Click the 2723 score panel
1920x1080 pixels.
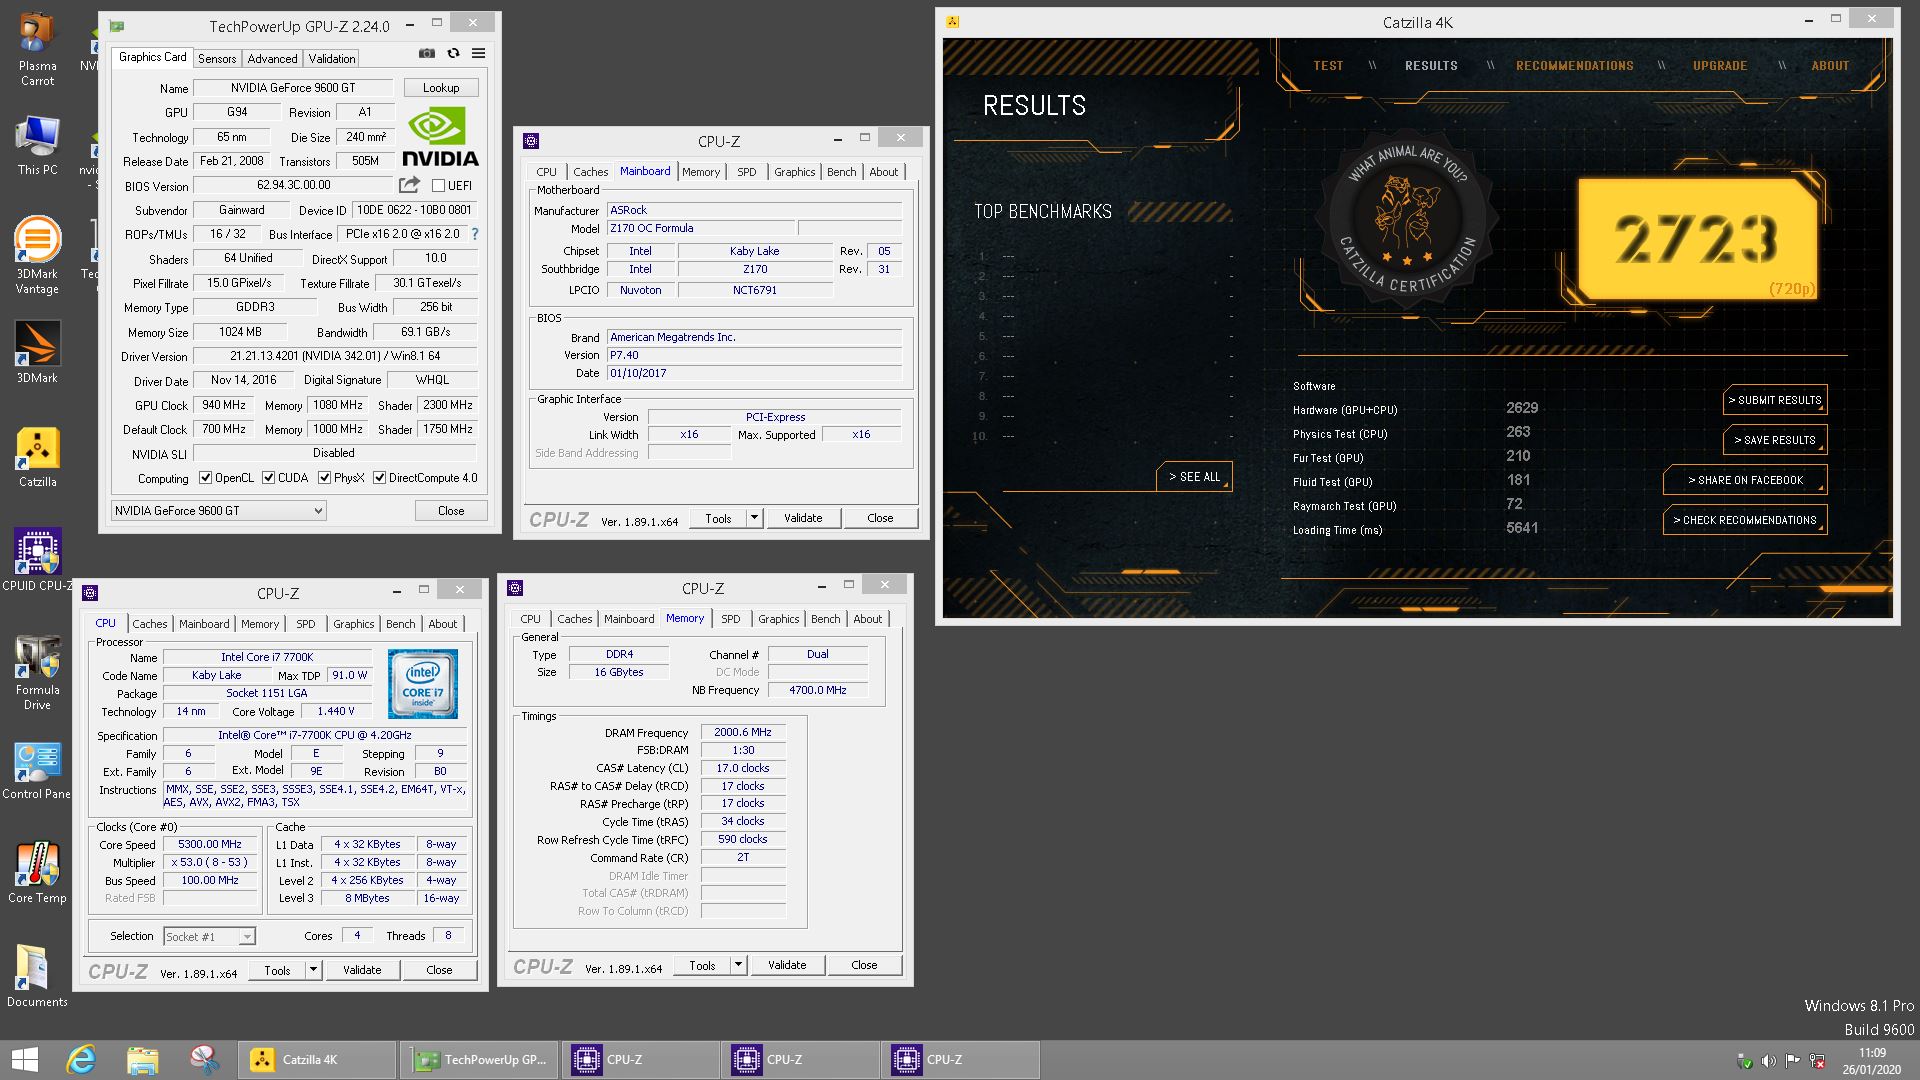pyautogui.click(x=1698, y=239)
